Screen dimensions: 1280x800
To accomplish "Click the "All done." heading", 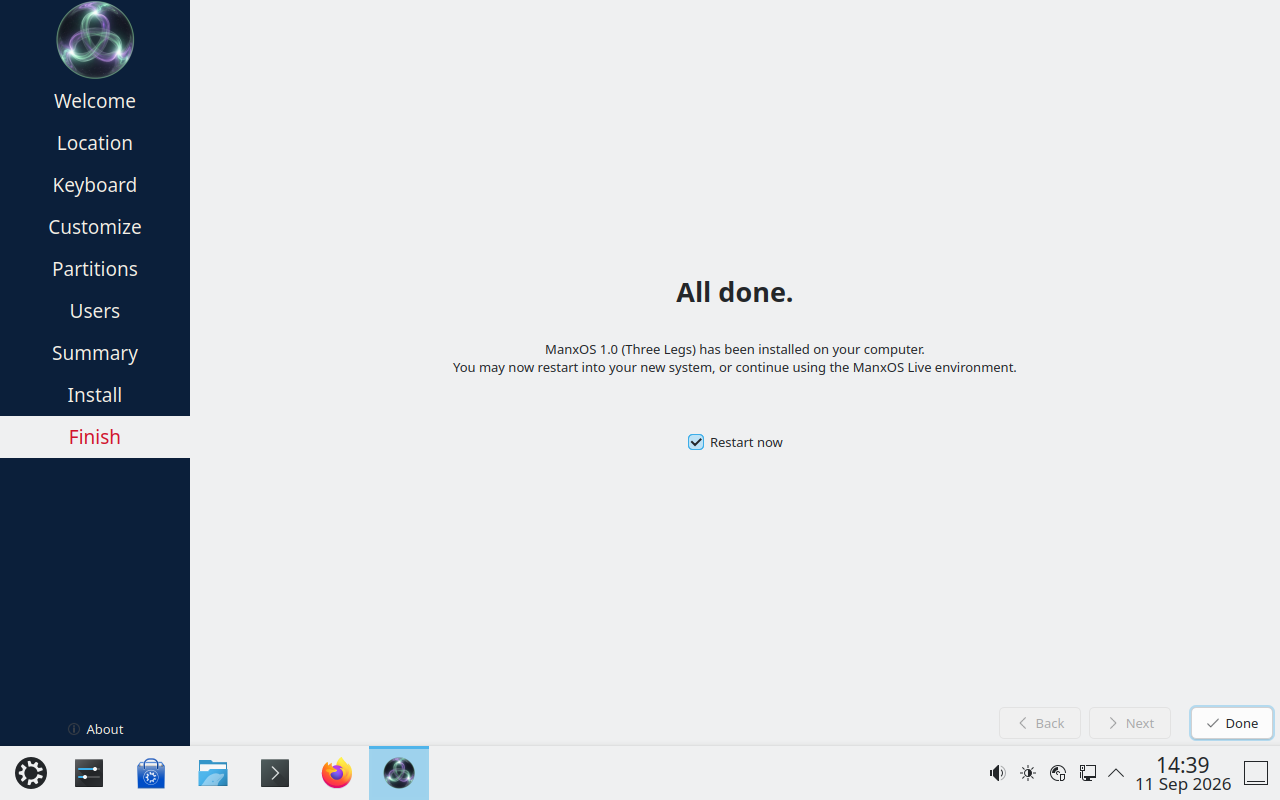I will (x=734, y=292).
